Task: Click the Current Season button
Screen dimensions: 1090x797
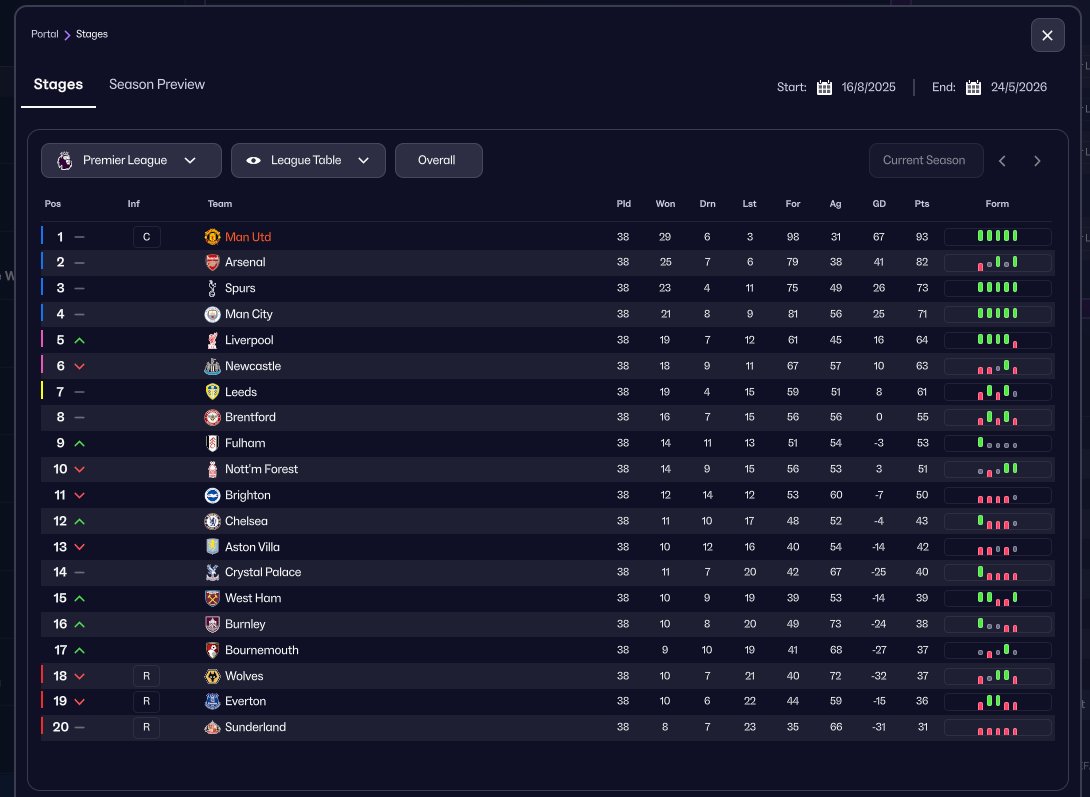Action: click(x=925, y=161)
